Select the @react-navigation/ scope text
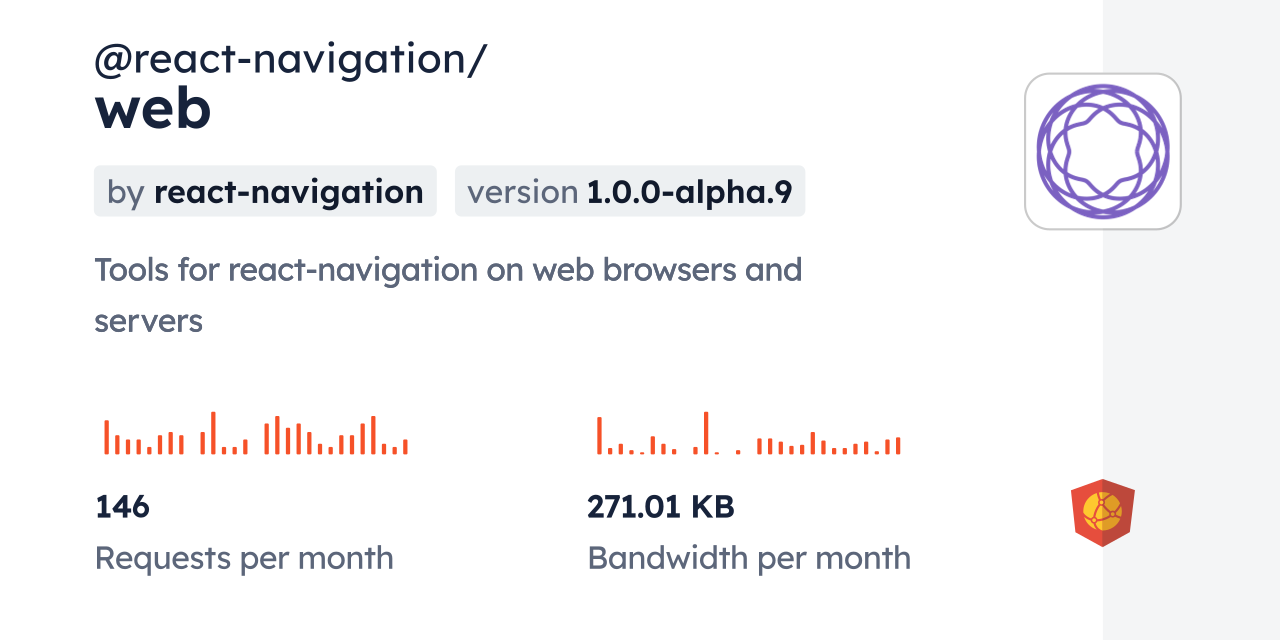This screenshot has width=1280, height=640. coord(290,59)
